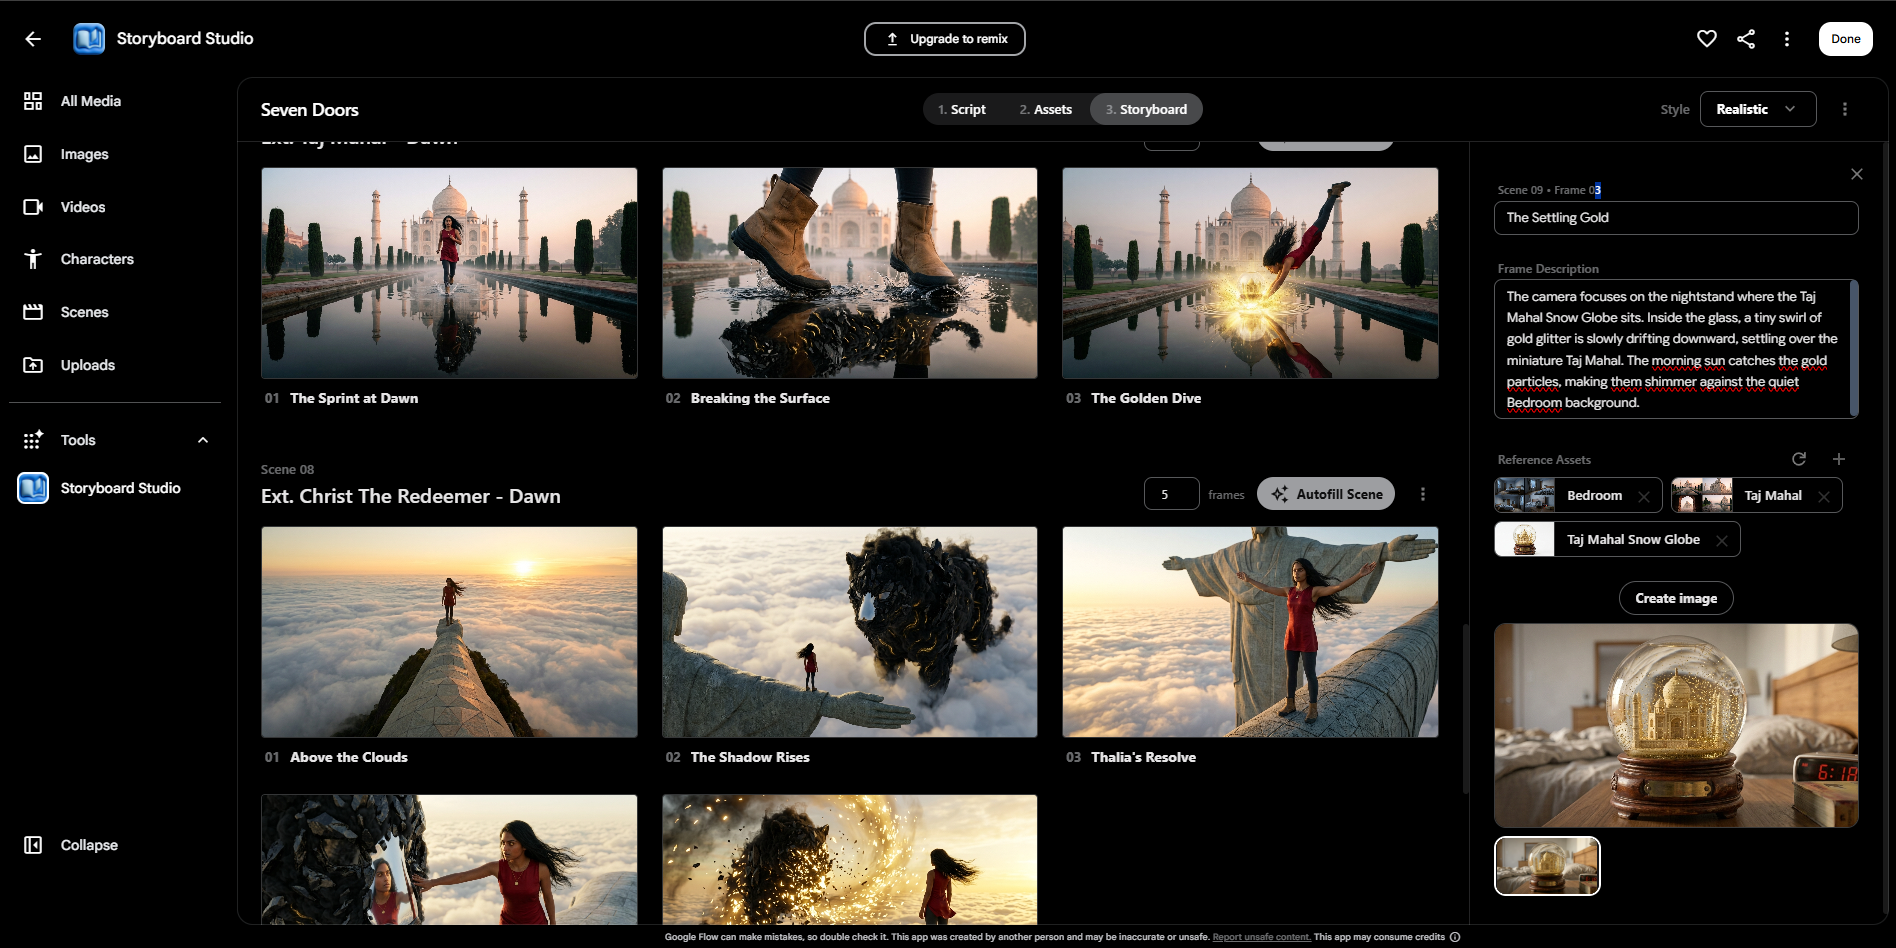
Task: Open the top bar three-dot menu
Action: [x=1787, y=39]
